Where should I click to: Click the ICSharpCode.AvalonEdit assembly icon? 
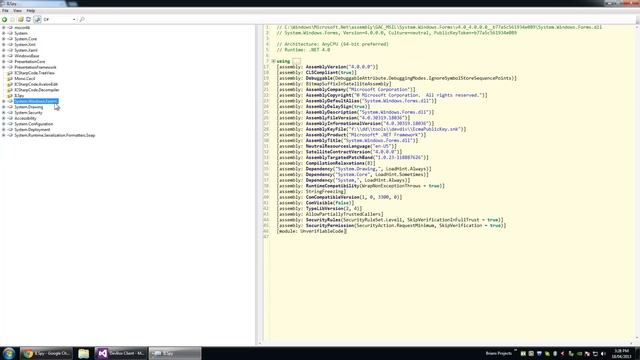point(10,84)
